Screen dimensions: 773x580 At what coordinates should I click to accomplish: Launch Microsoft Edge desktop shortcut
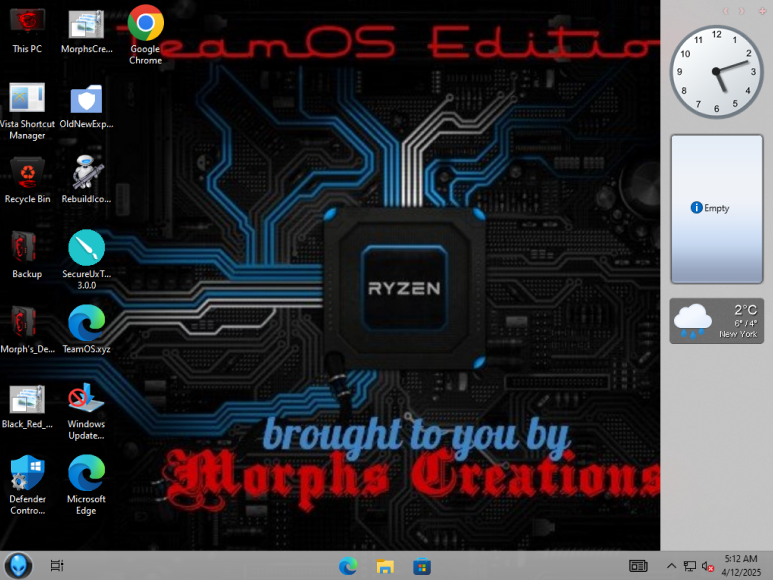(x=86, y=486)
